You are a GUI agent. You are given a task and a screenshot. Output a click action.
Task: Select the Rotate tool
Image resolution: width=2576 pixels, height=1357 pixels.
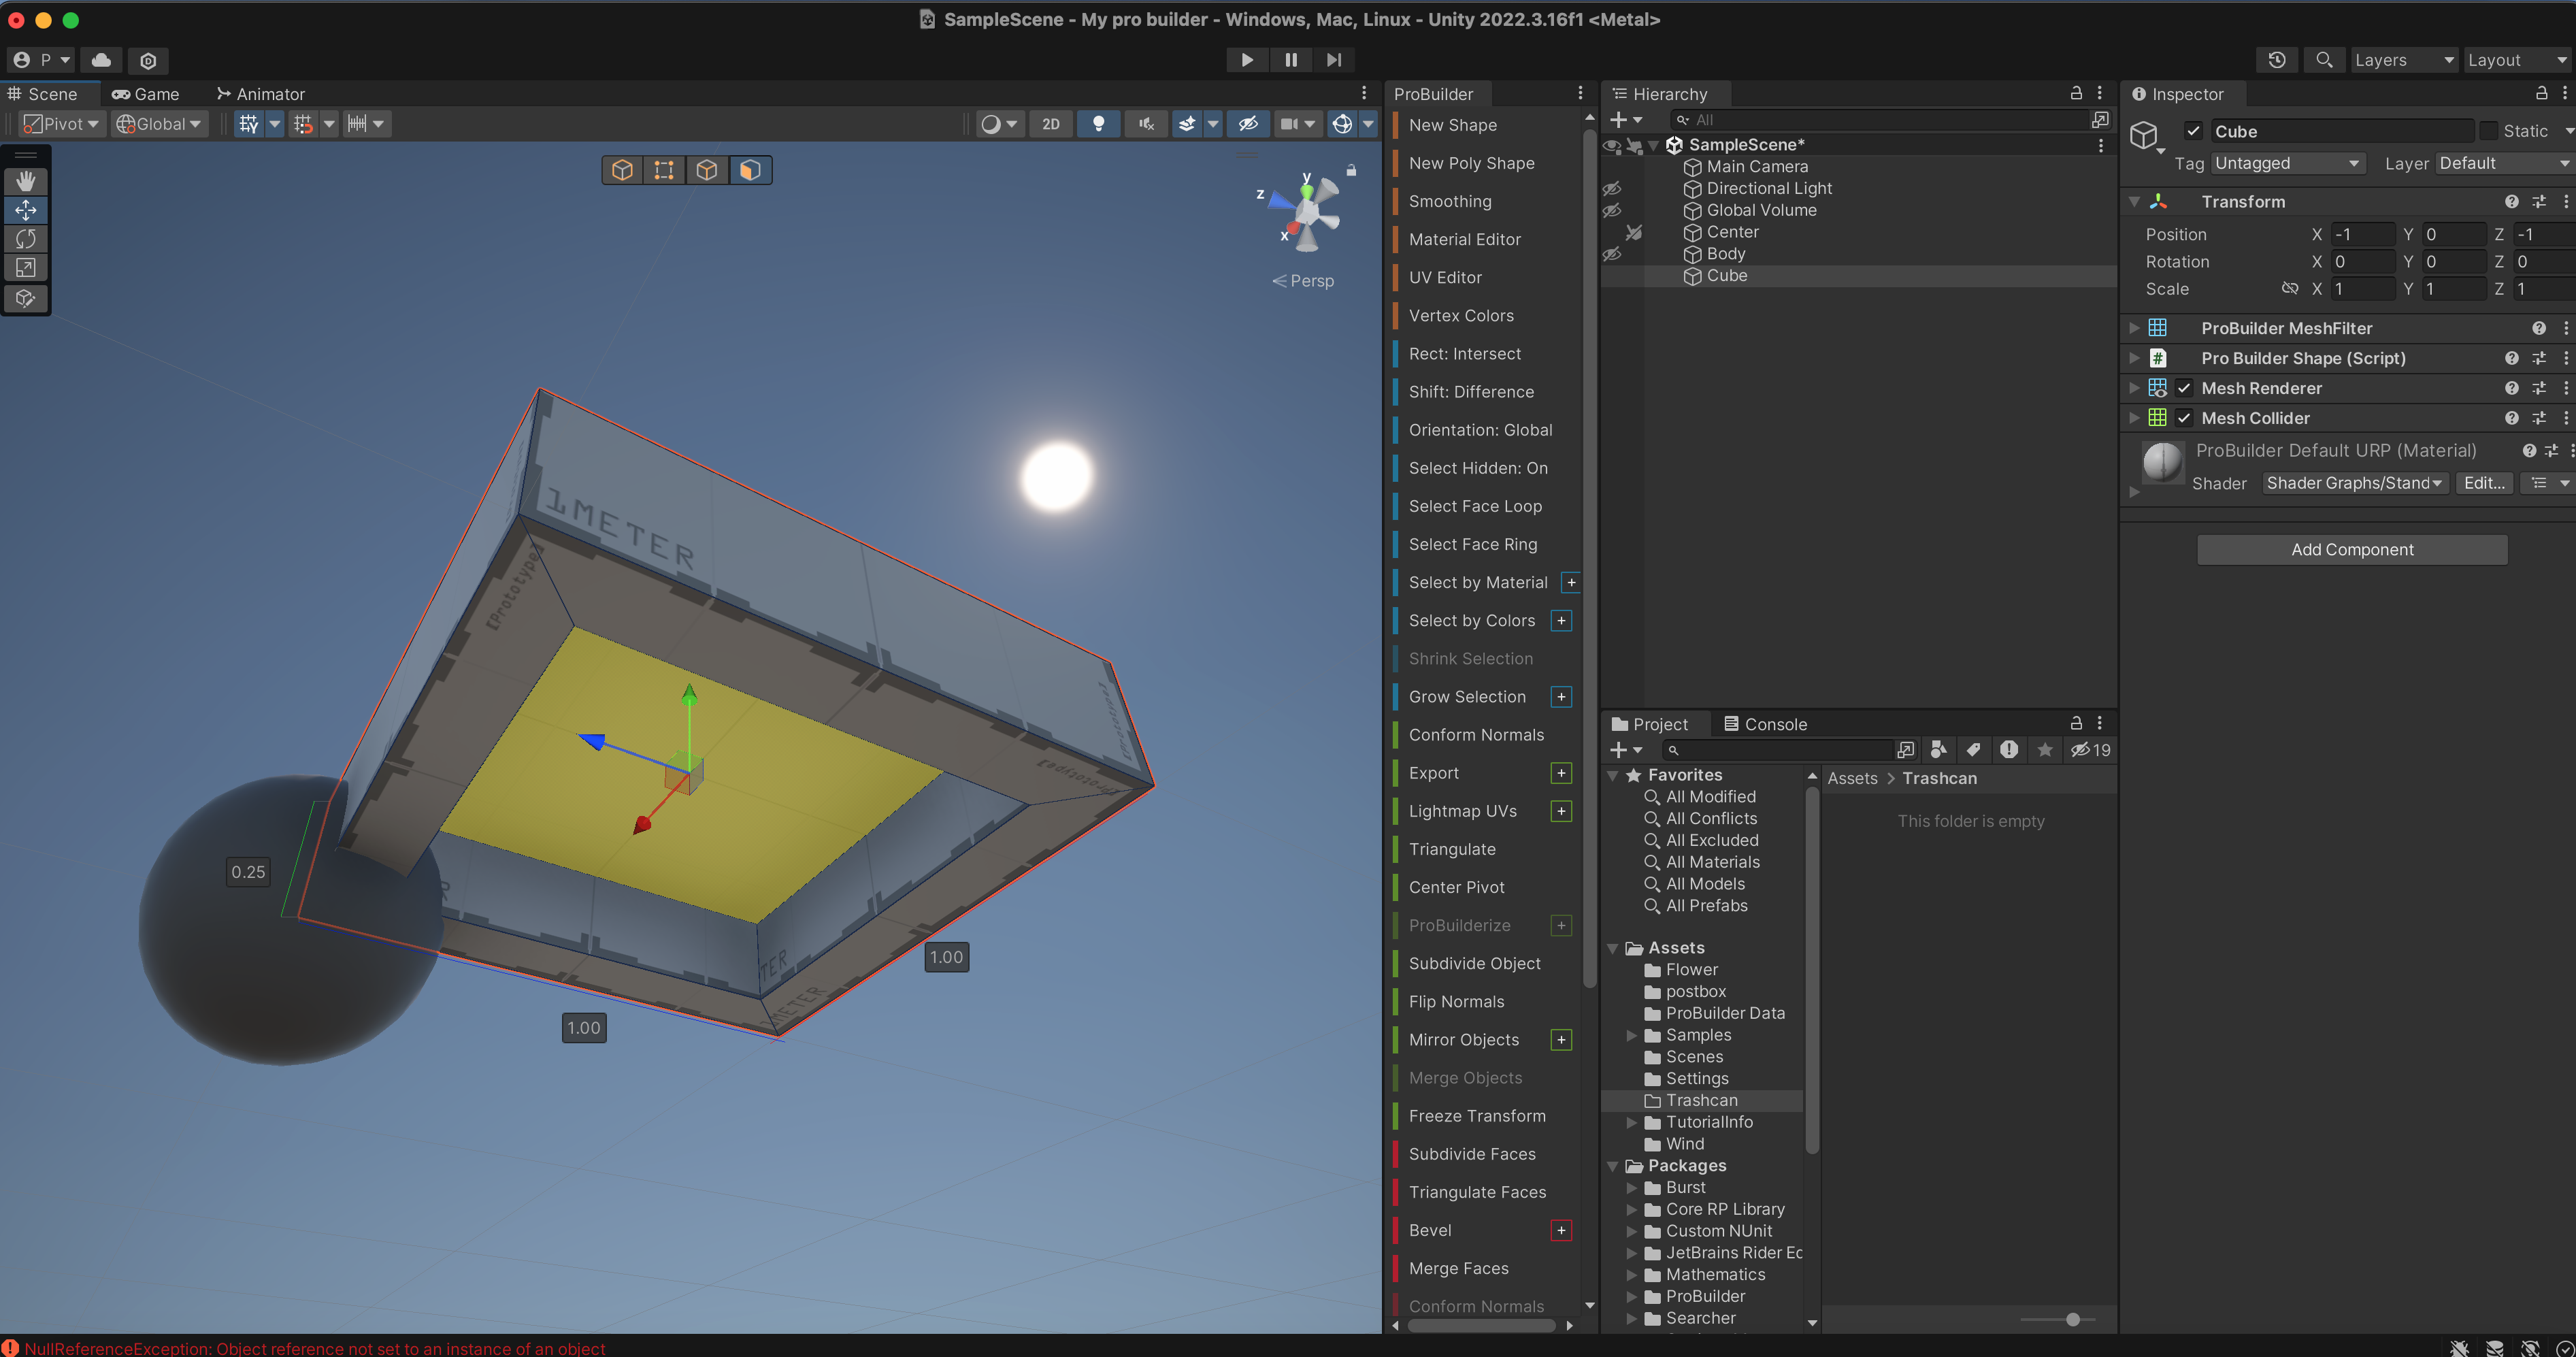(26, 239)
